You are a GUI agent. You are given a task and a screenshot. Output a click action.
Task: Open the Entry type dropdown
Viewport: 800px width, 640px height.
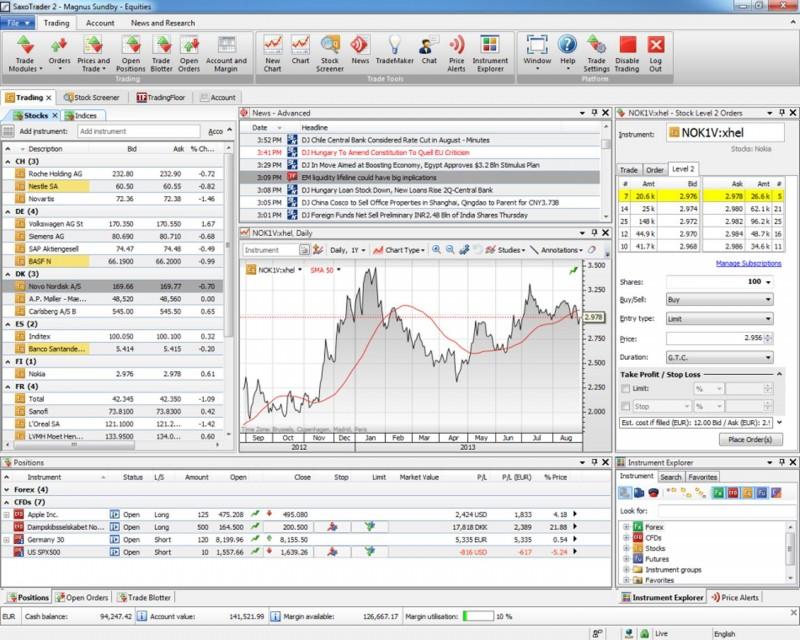(x=719, y=318)
